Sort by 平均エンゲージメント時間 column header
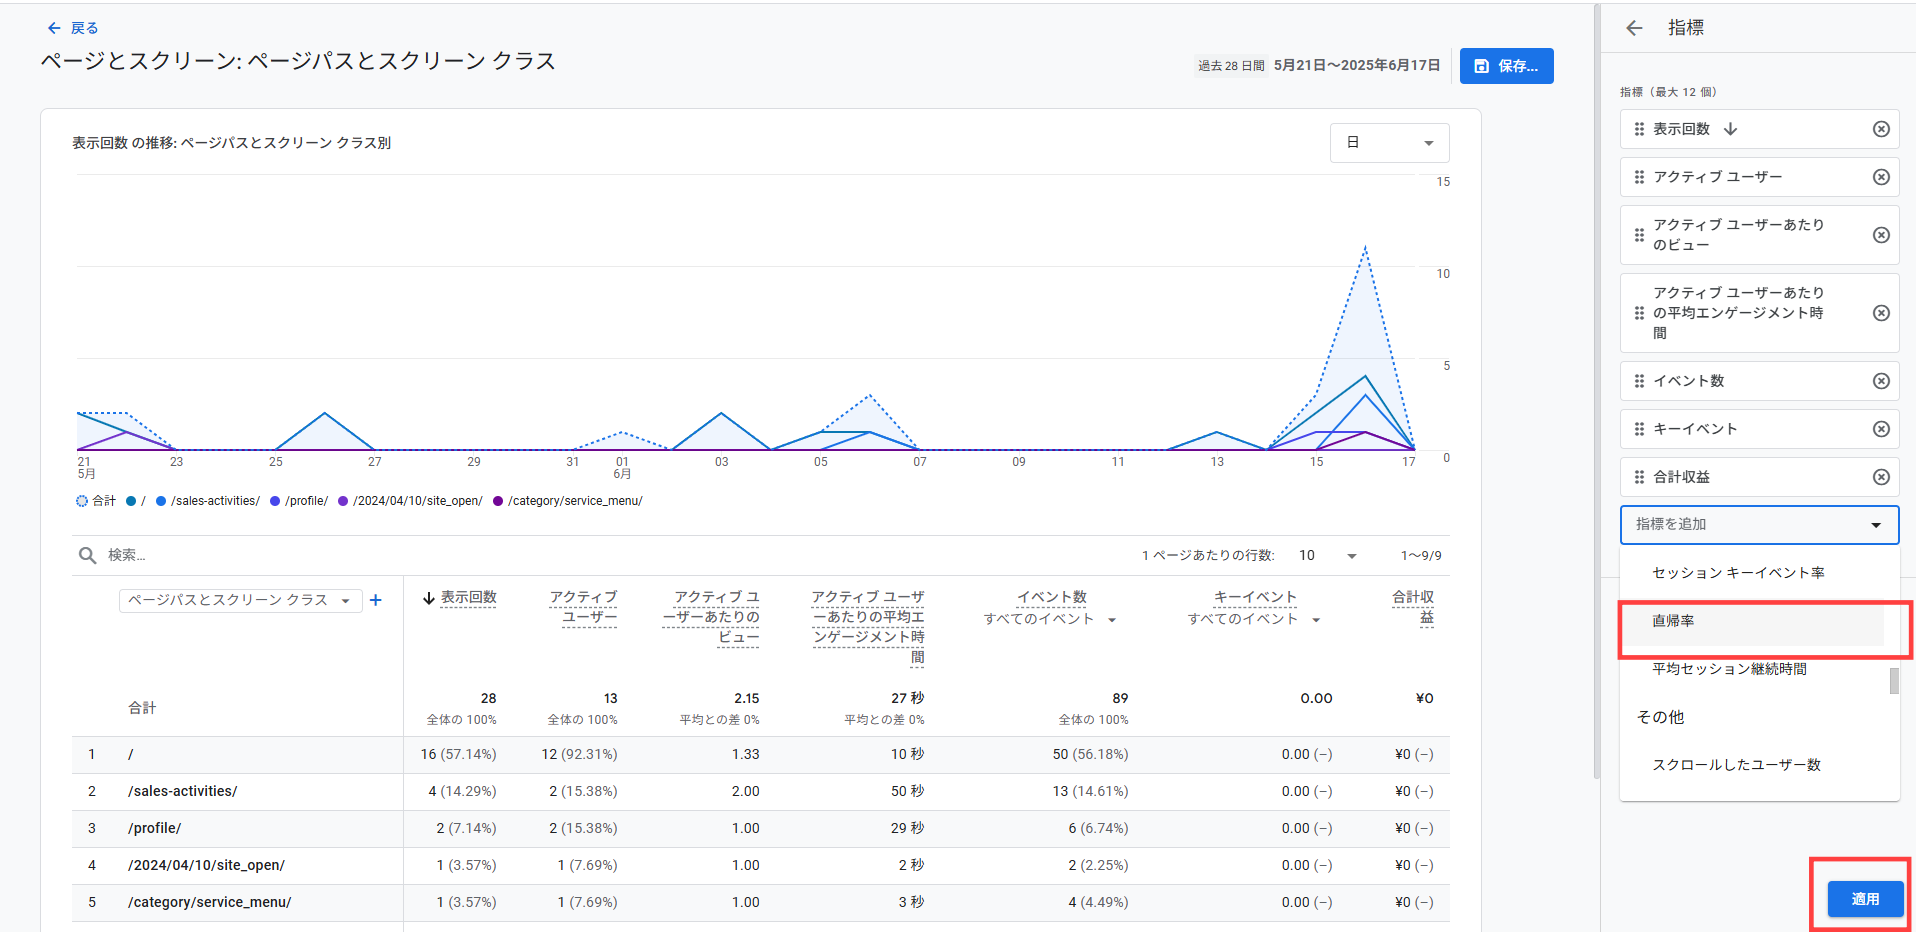The image size is (1916, 932). [868, 627]
